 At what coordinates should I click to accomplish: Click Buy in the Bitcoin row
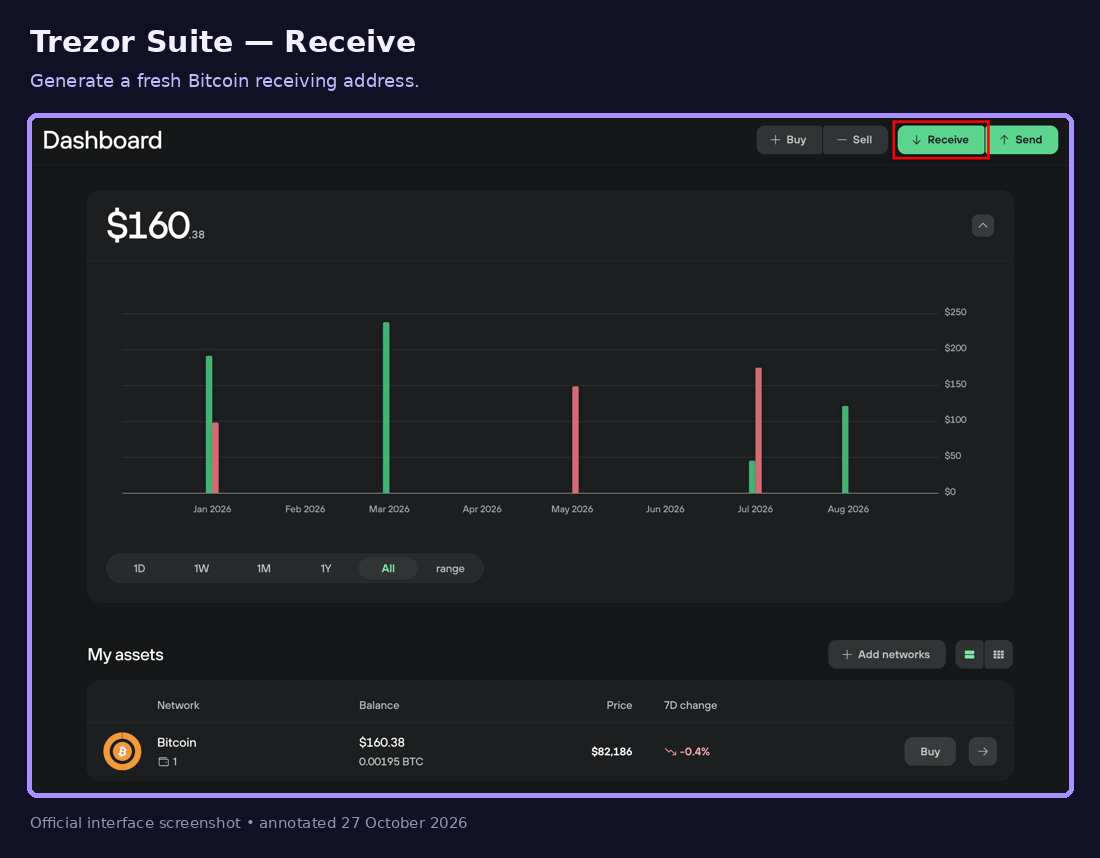[x=930, y=751]
